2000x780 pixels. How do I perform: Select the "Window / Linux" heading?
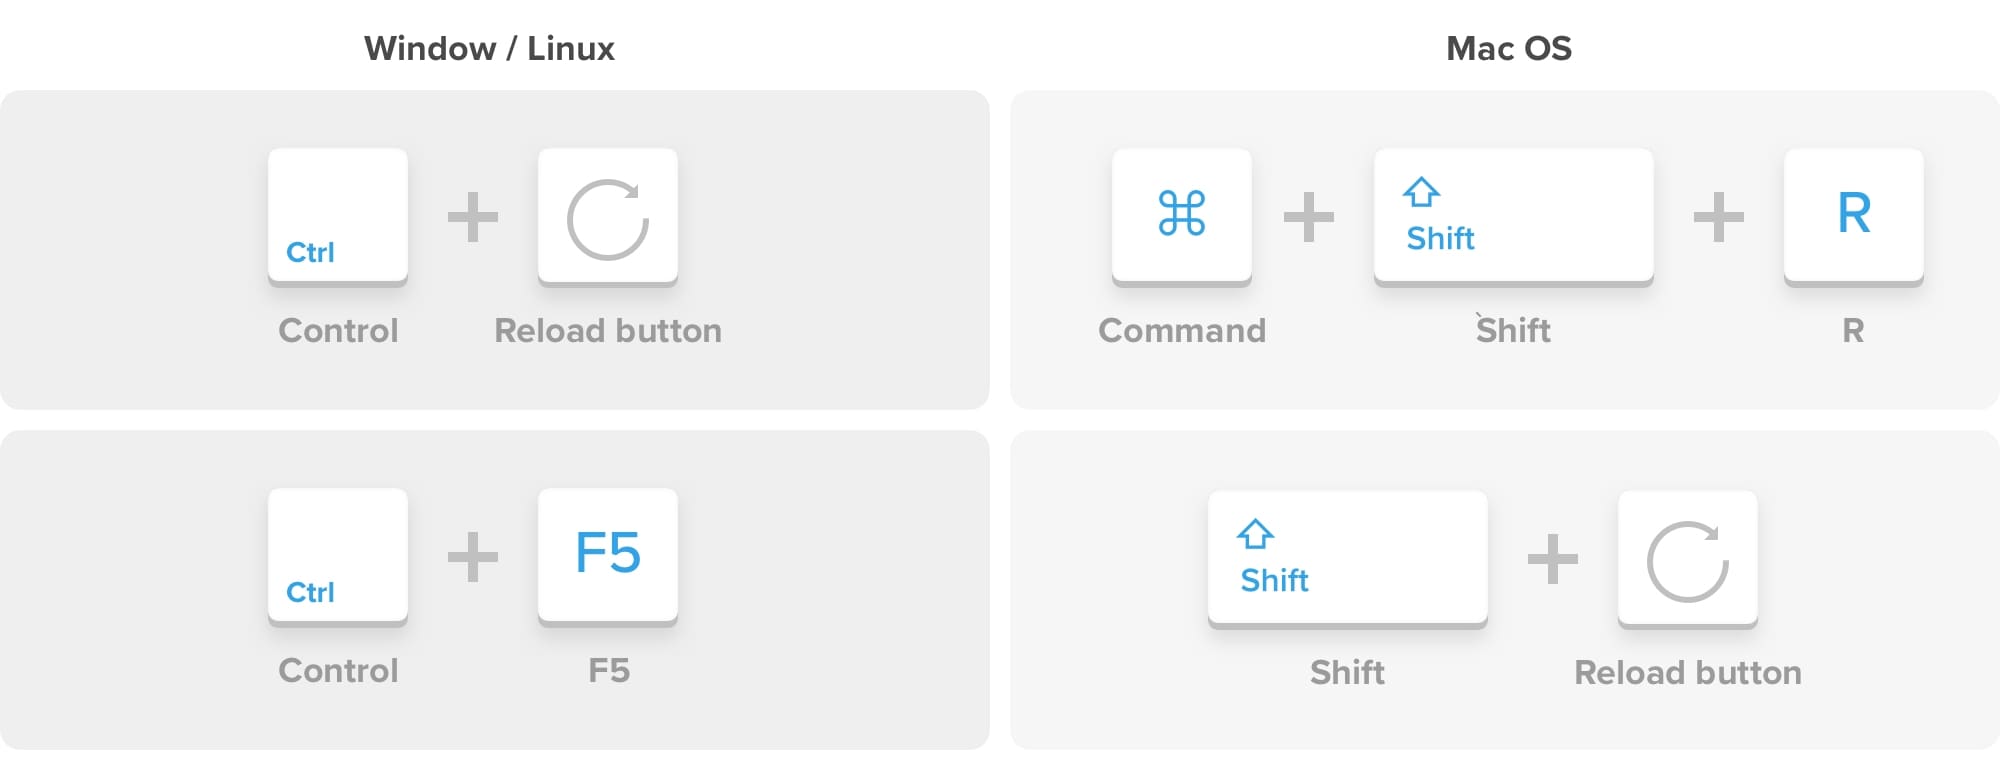click(x=489, y=48)
